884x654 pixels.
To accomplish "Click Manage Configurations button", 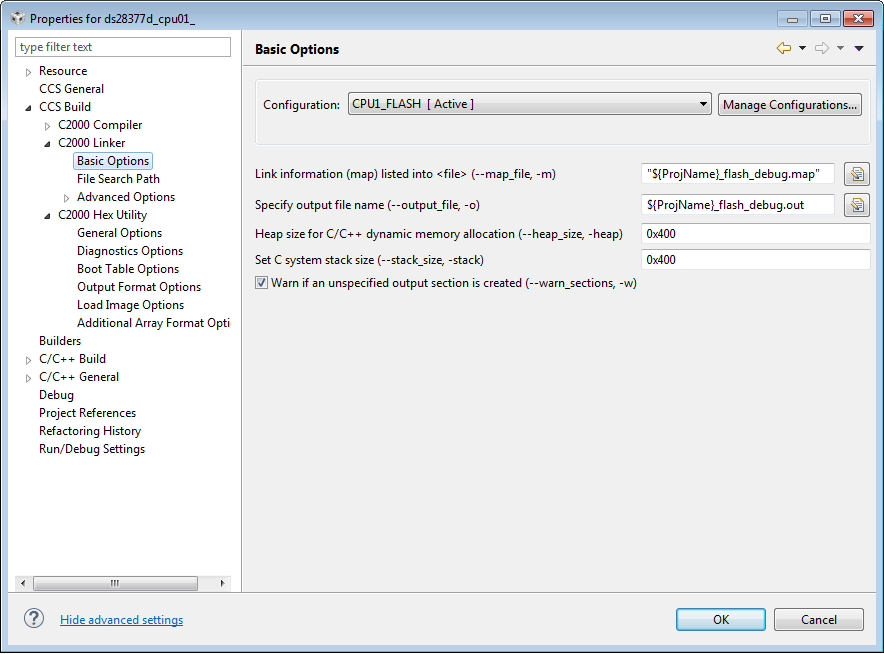I will pyautogui.click(x=789, y=105).
